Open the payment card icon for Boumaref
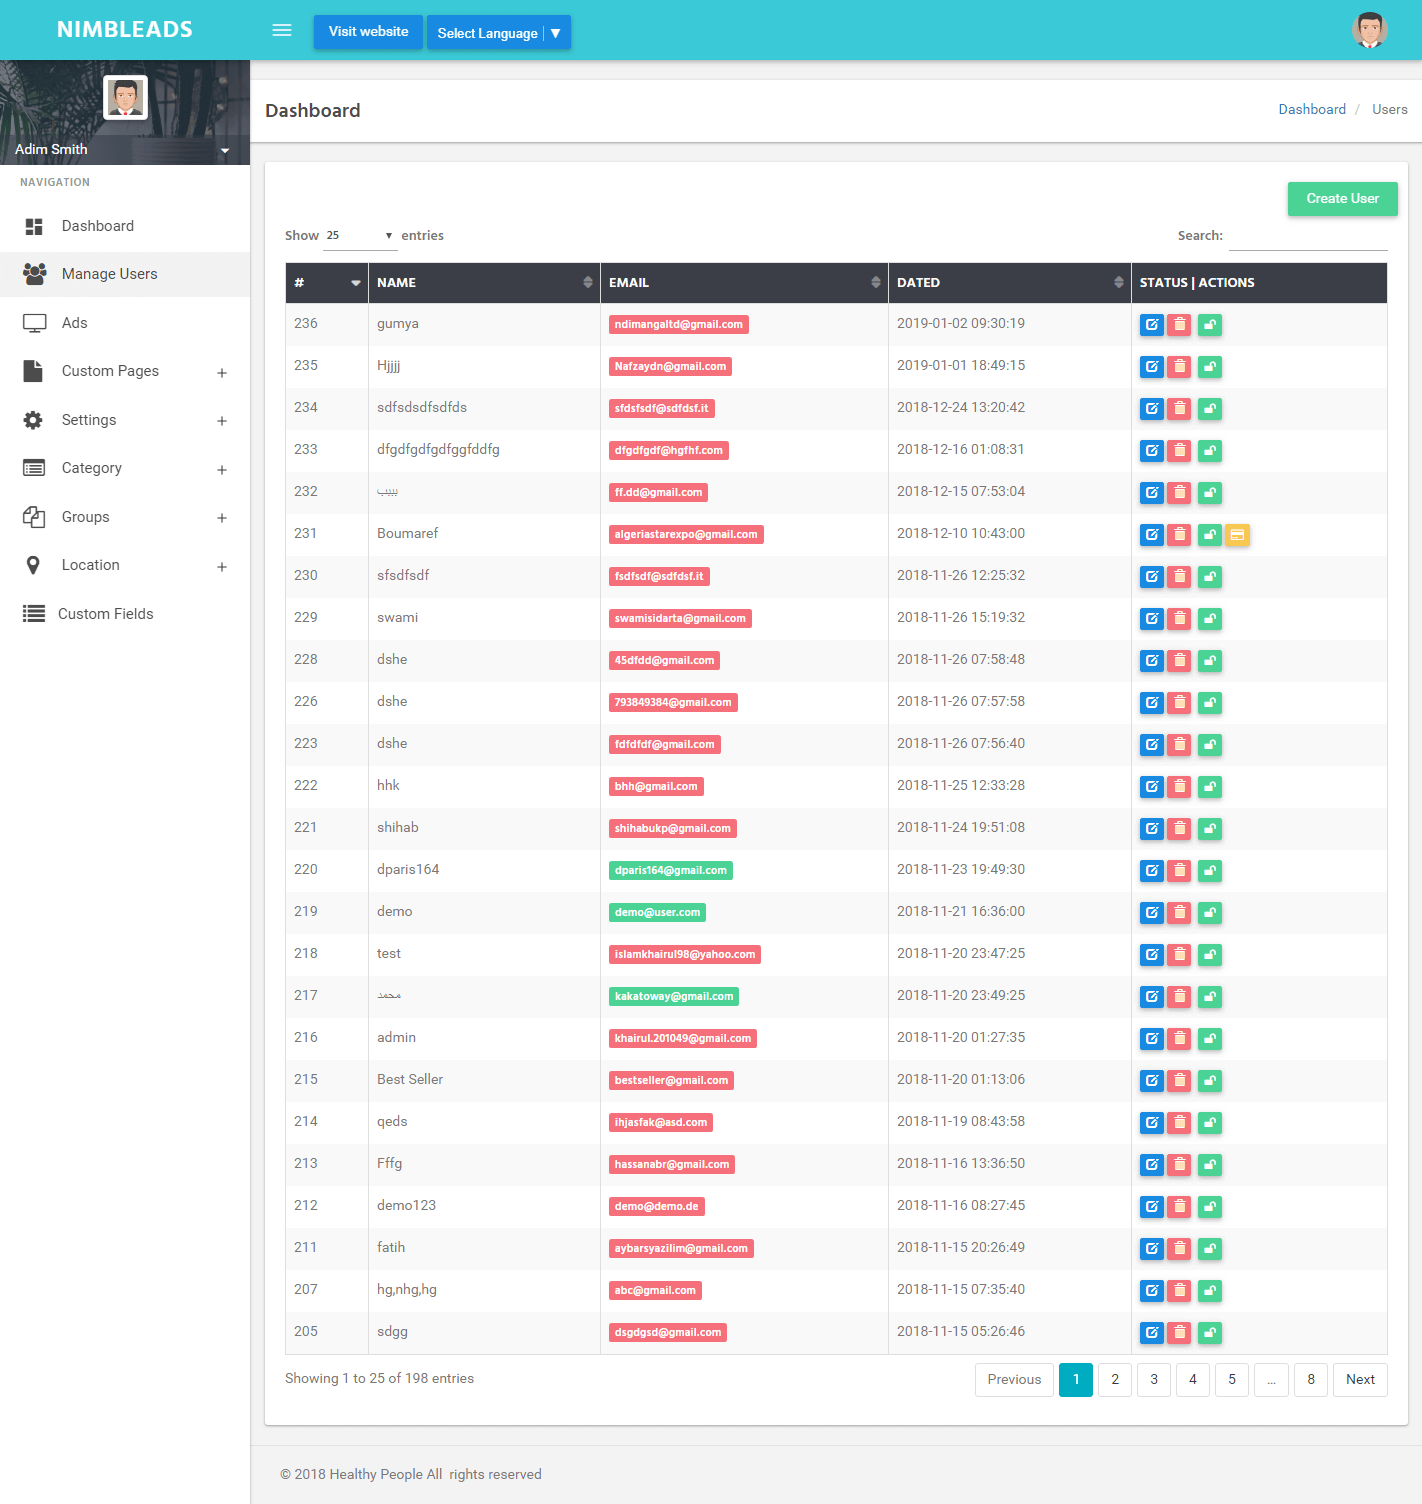 [x=1238, y=535]
